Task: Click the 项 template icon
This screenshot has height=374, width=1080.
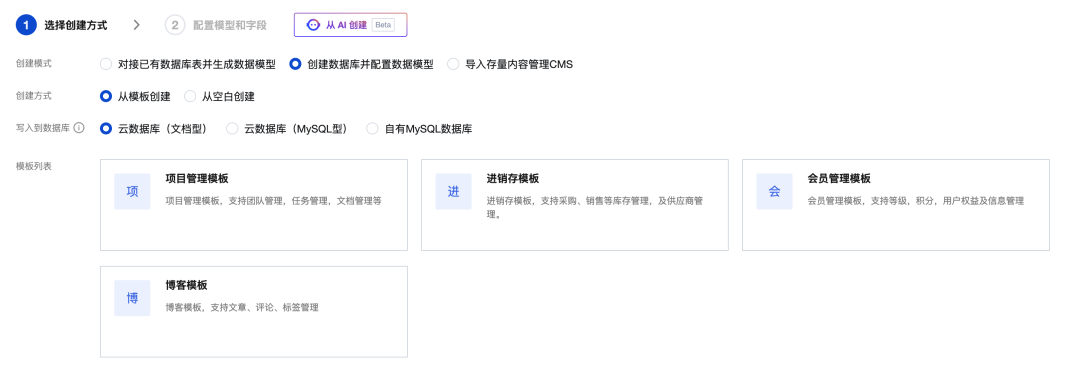Action: (132, 191)
